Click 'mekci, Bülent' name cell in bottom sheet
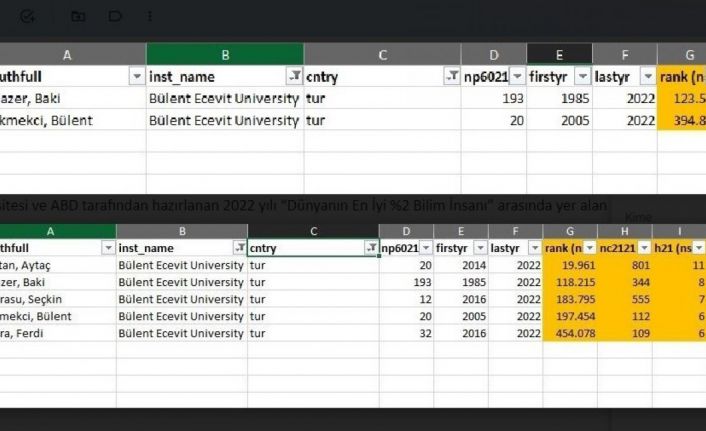The image size is (706, 431). tap(58, 316)
